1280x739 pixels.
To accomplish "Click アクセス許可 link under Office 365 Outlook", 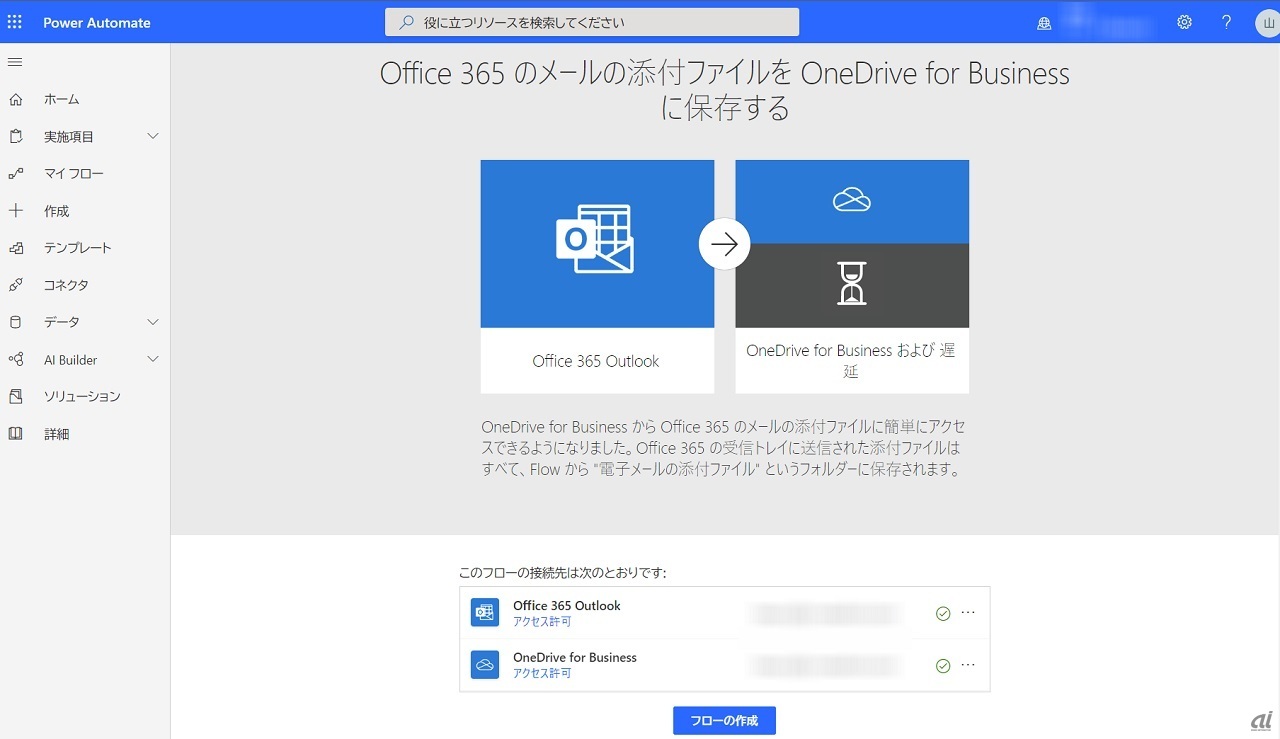I will 542,622.
